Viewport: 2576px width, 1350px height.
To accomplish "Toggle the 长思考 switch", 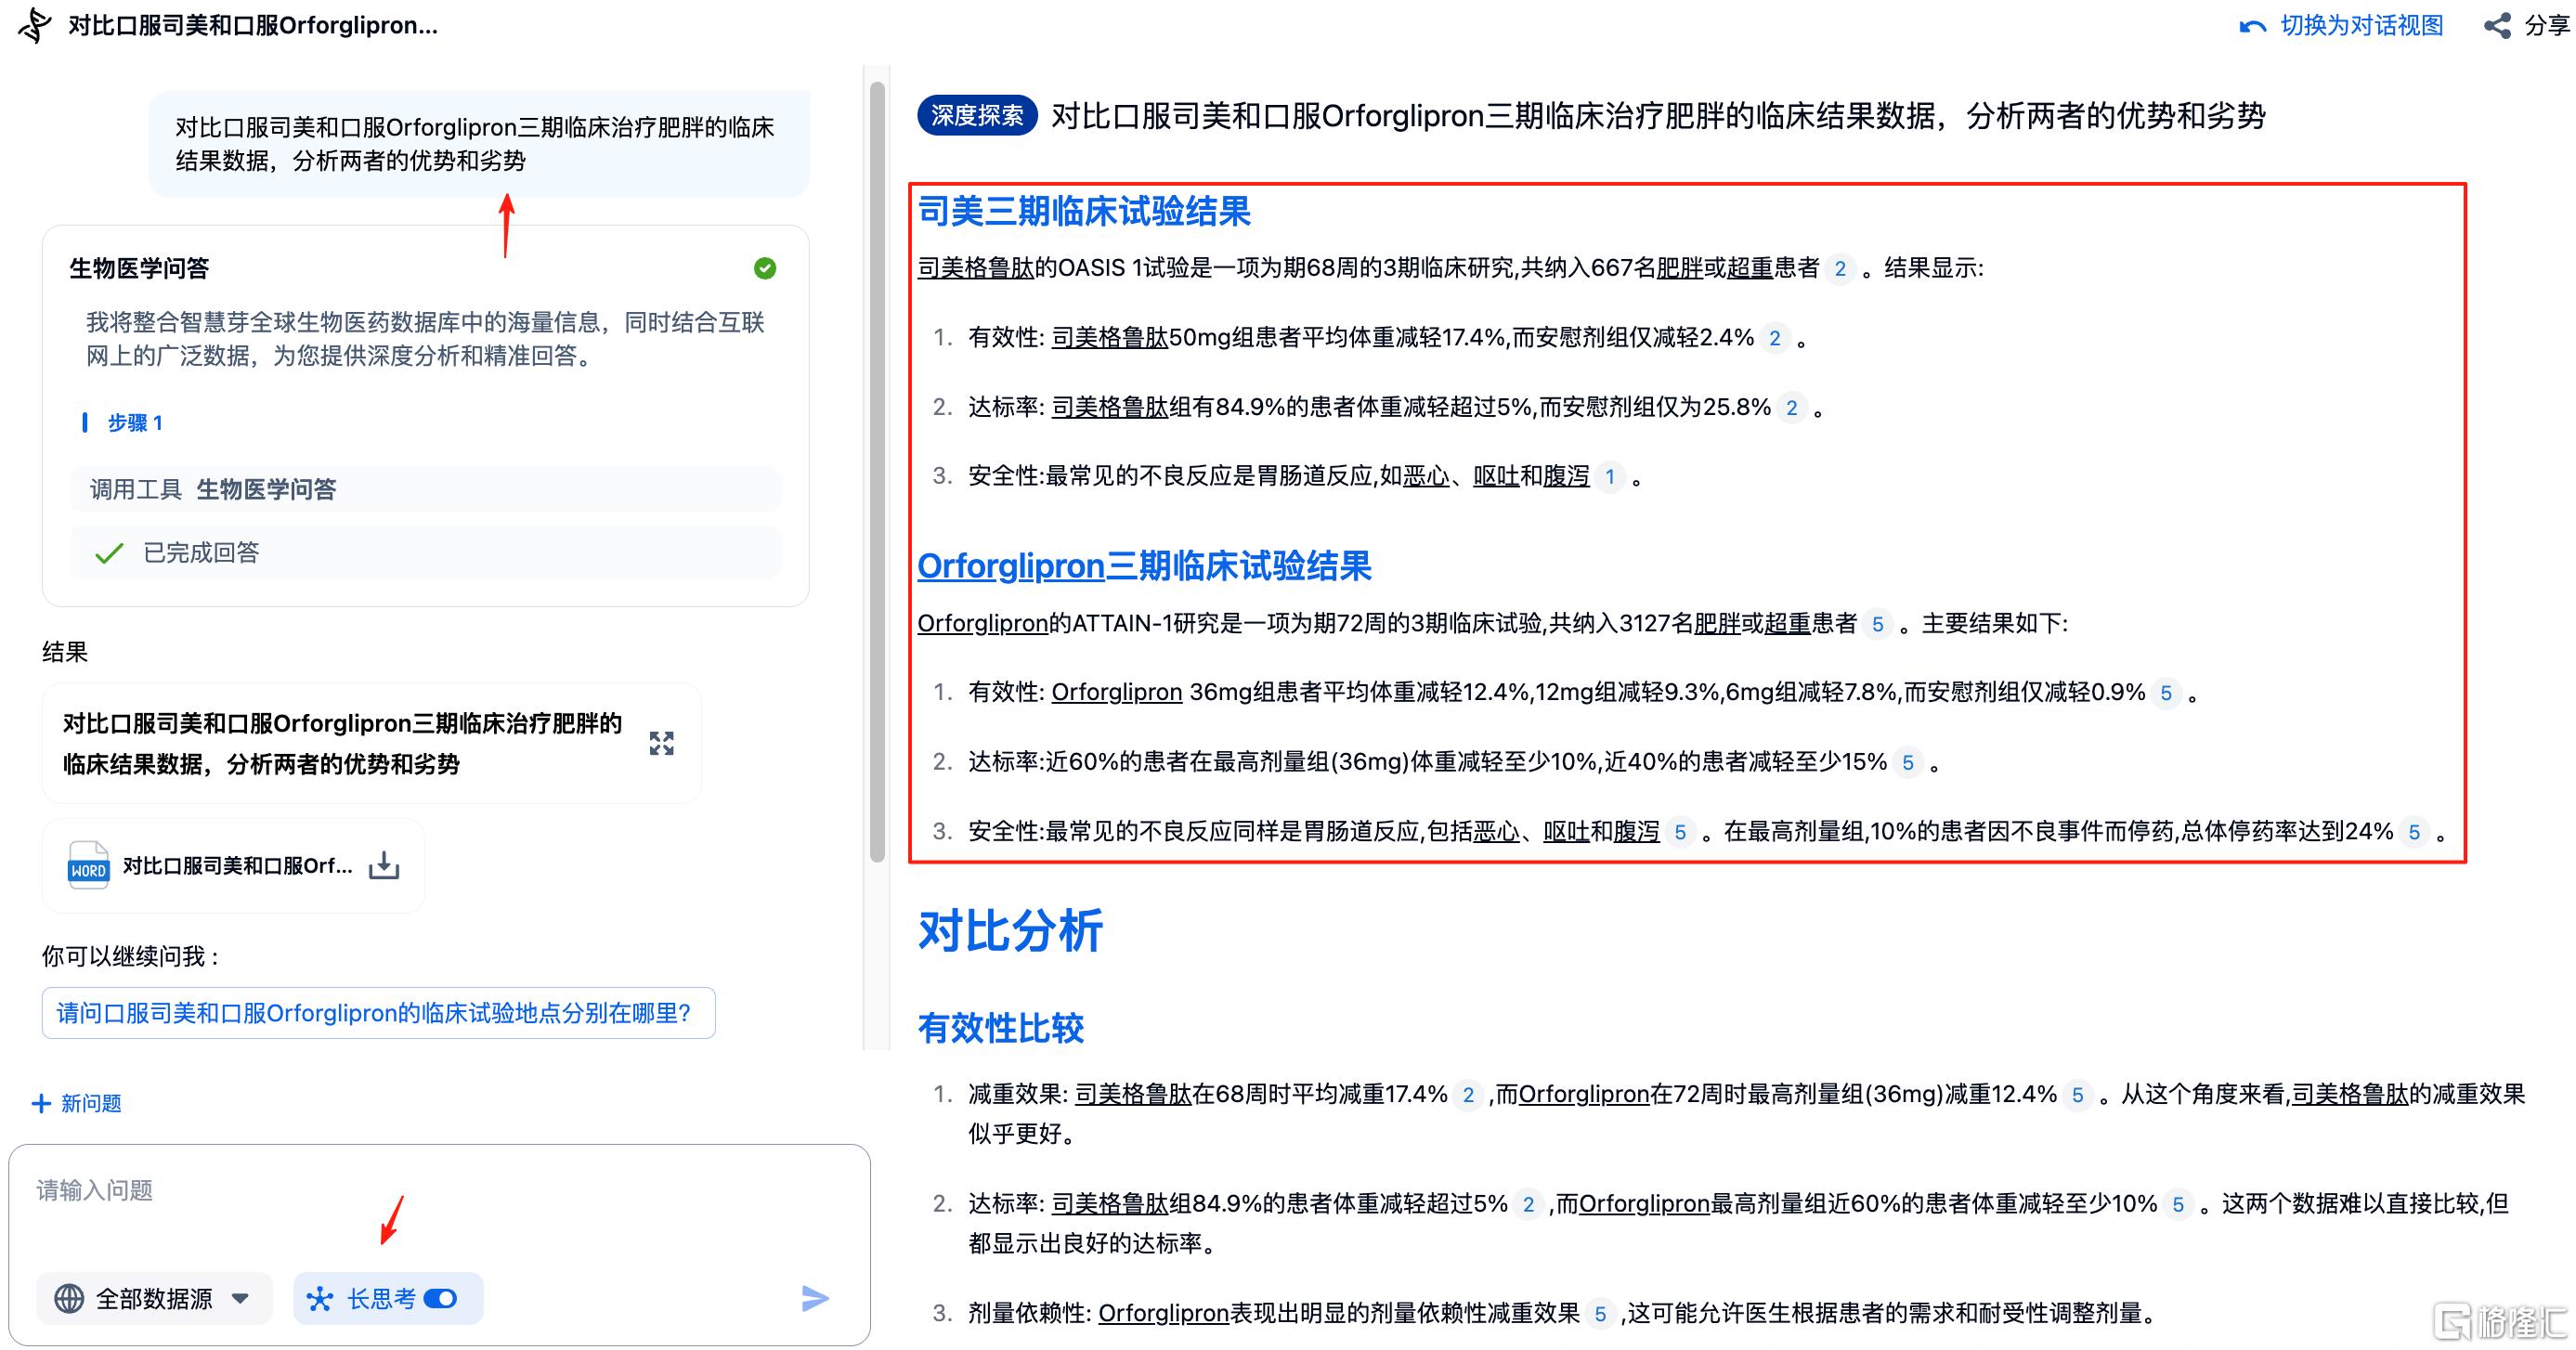I will [x=441, y=1298].
